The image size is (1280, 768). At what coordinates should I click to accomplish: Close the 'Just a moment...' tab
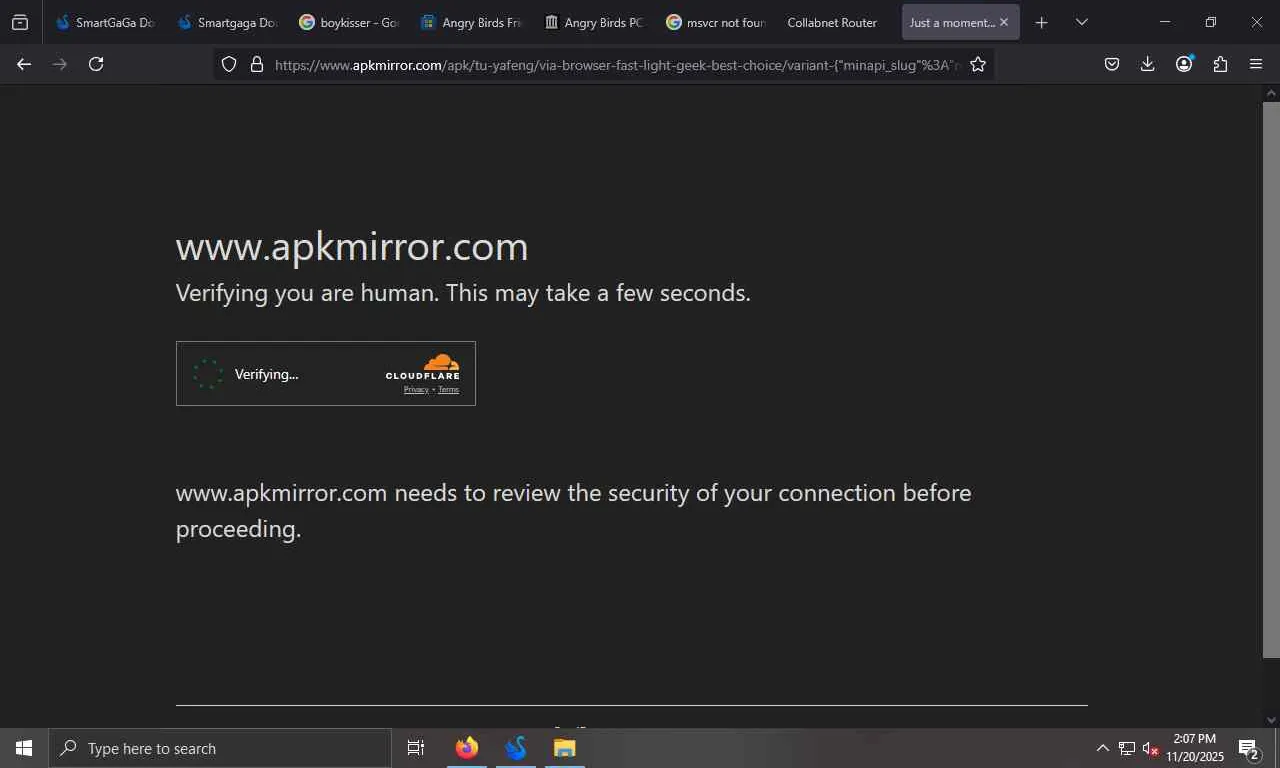coord(1004,22)
